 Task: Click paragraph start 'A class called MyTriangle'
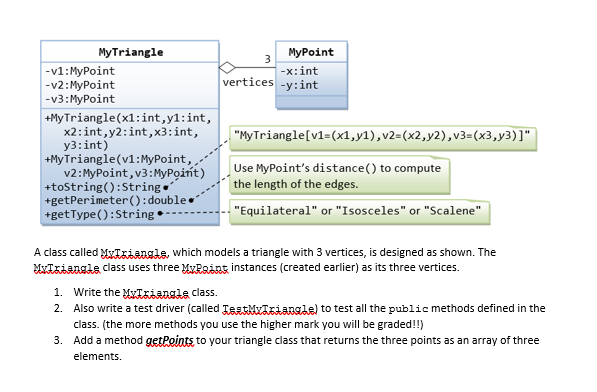(101, 253)
